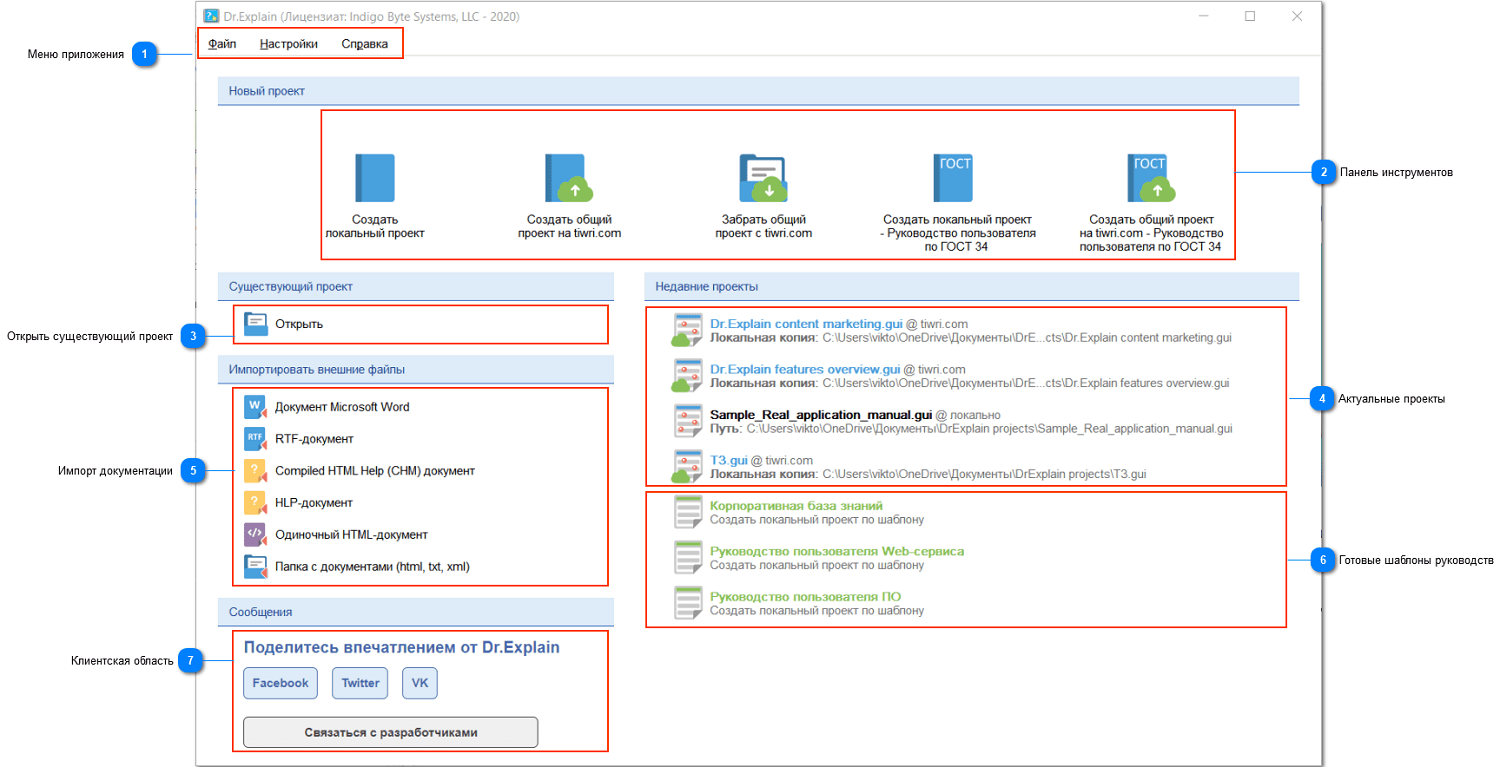Viewport: 1500px width, 767px height.
Task: Click the Создать локальный проект book icon
Action: coord(375,178)
